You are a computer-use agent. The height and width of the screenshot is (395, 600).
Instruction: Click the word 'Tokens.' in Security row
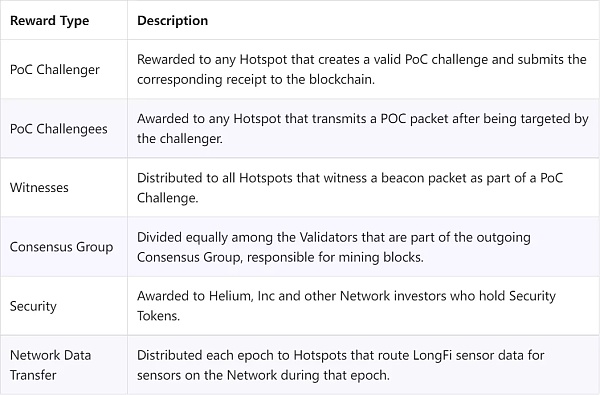tap(158, 316)
